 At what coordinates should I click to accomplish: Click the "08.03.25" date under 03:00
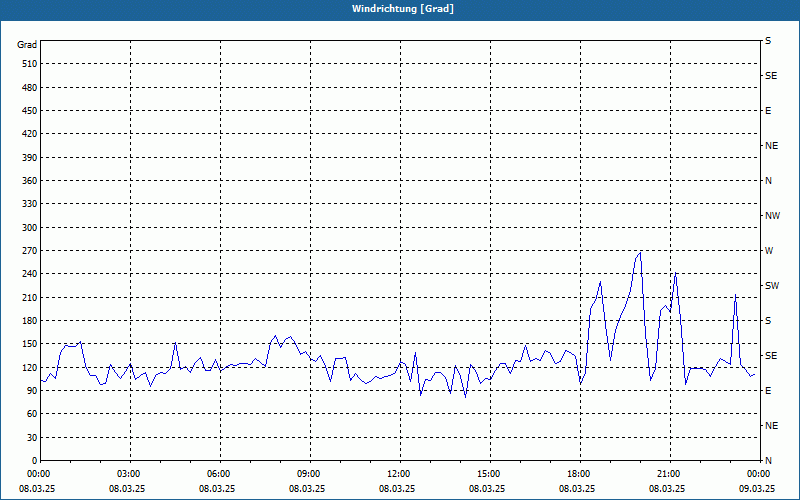pos(127,489)
